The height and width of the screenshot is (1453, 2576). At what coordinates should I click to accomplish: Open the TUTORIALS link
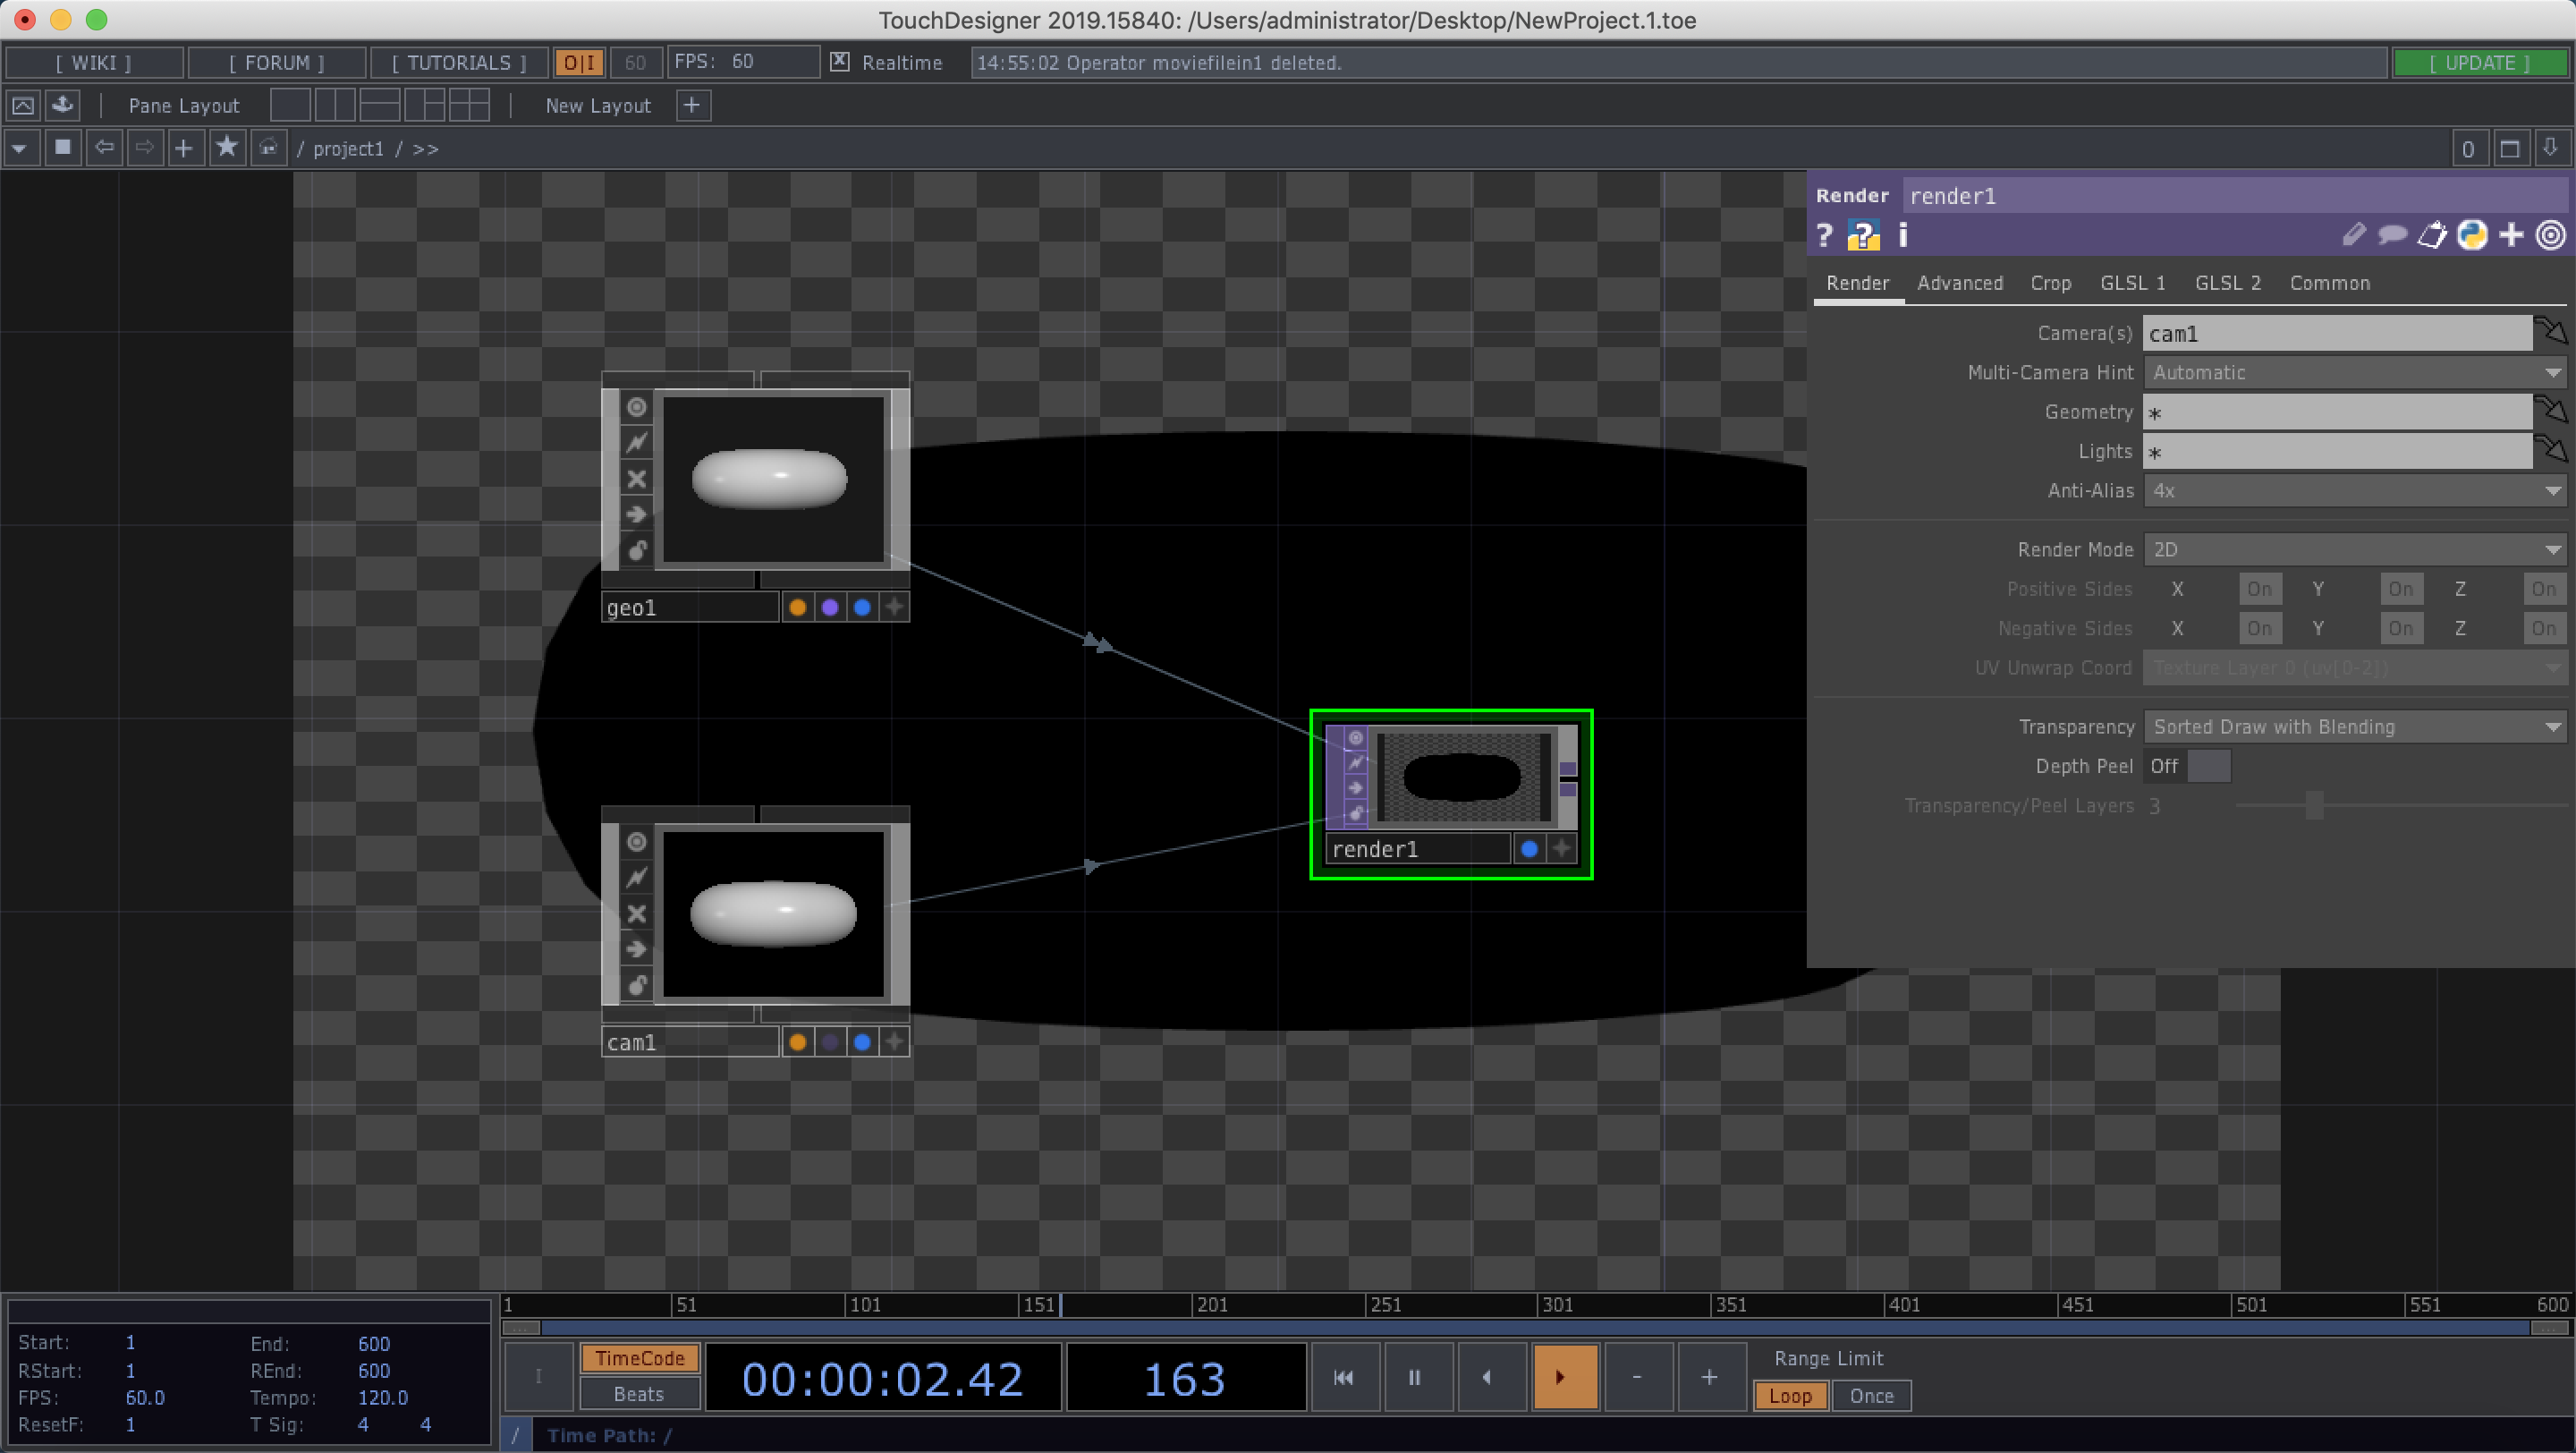[x=459, y=62]
